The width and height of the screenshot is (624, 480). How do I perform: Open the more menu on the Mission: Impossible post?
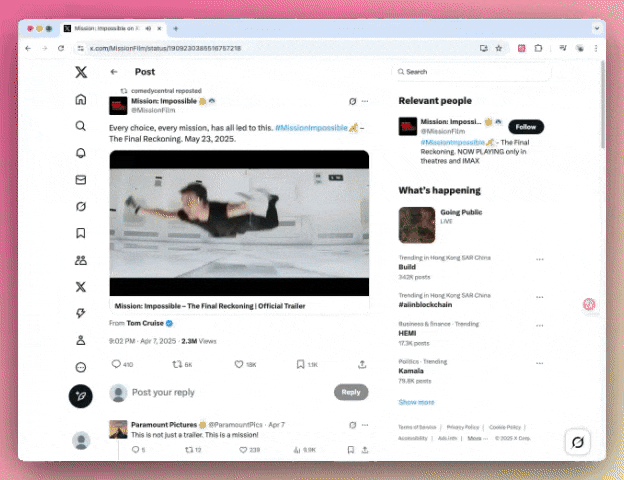coord(365,101)
